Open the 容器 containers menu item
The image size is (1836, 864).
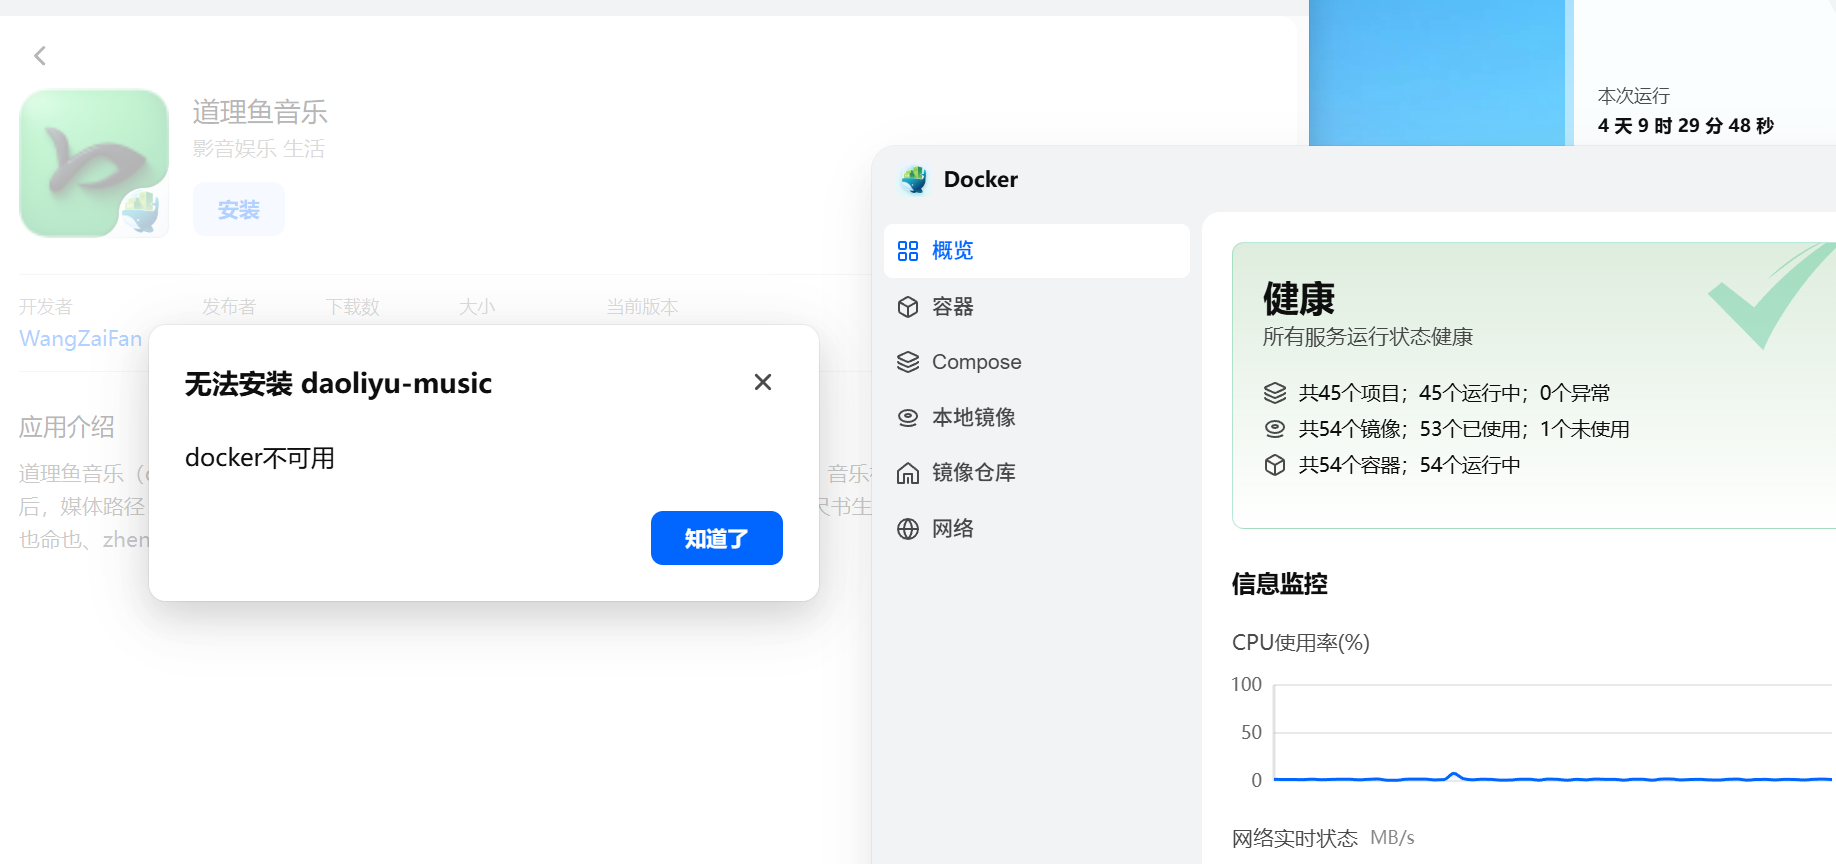tap(1037, 307)
